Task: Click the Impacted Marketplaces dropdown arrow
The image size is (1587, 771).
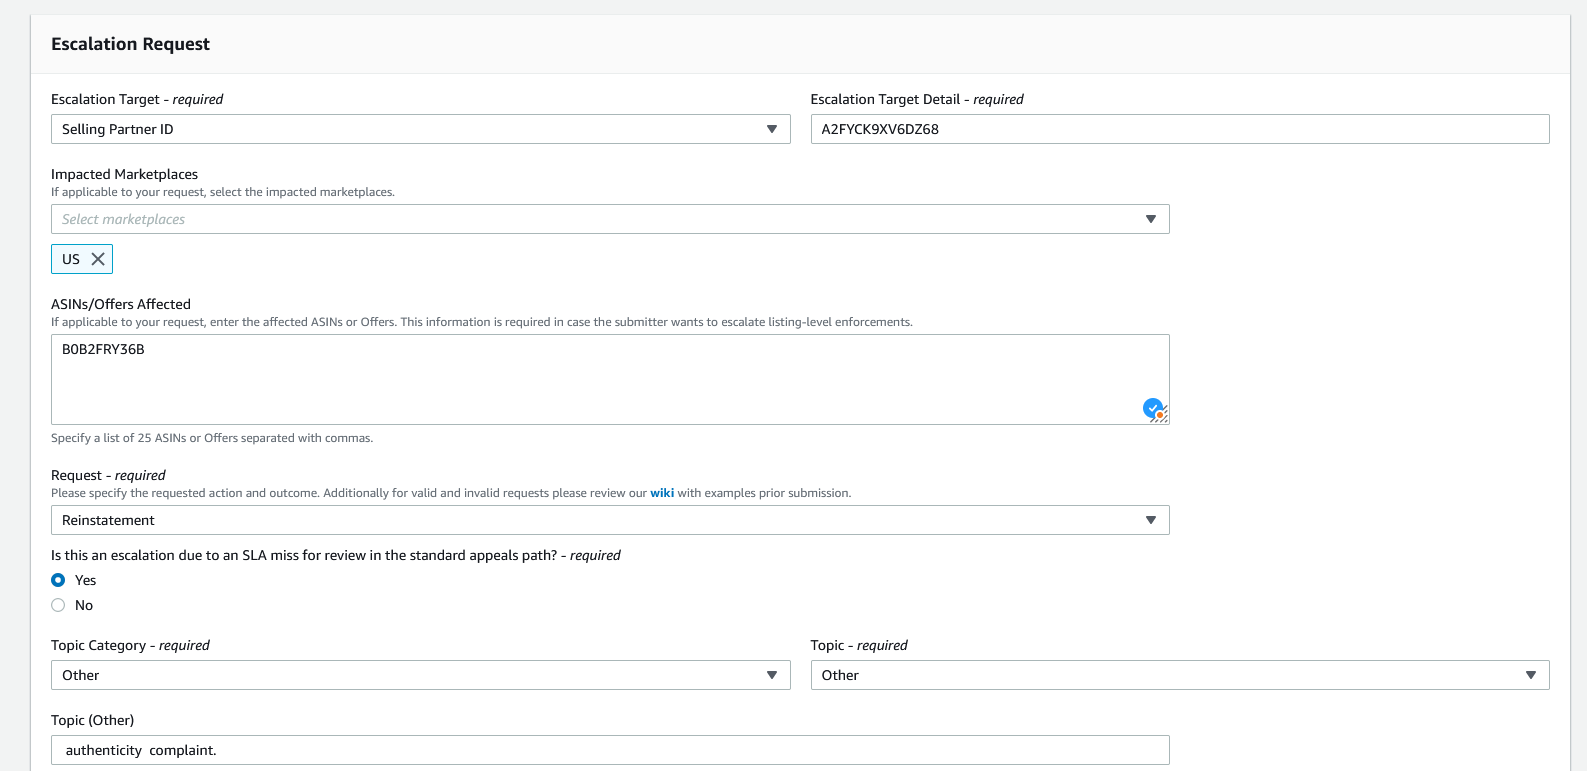Action: click(1150, 219)
